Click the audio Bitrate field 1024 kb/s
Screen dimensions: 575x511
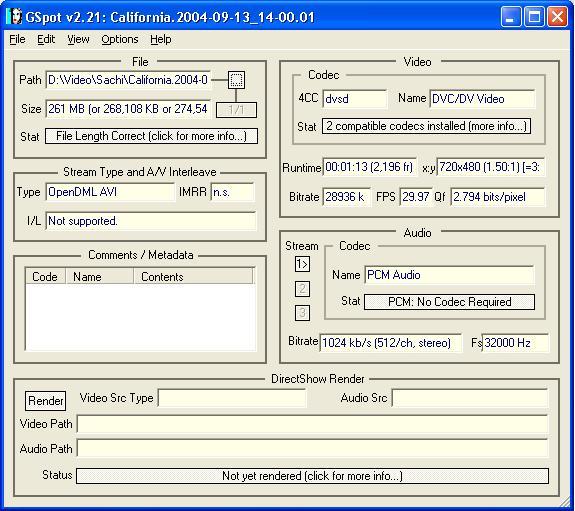tap(391, 343)
